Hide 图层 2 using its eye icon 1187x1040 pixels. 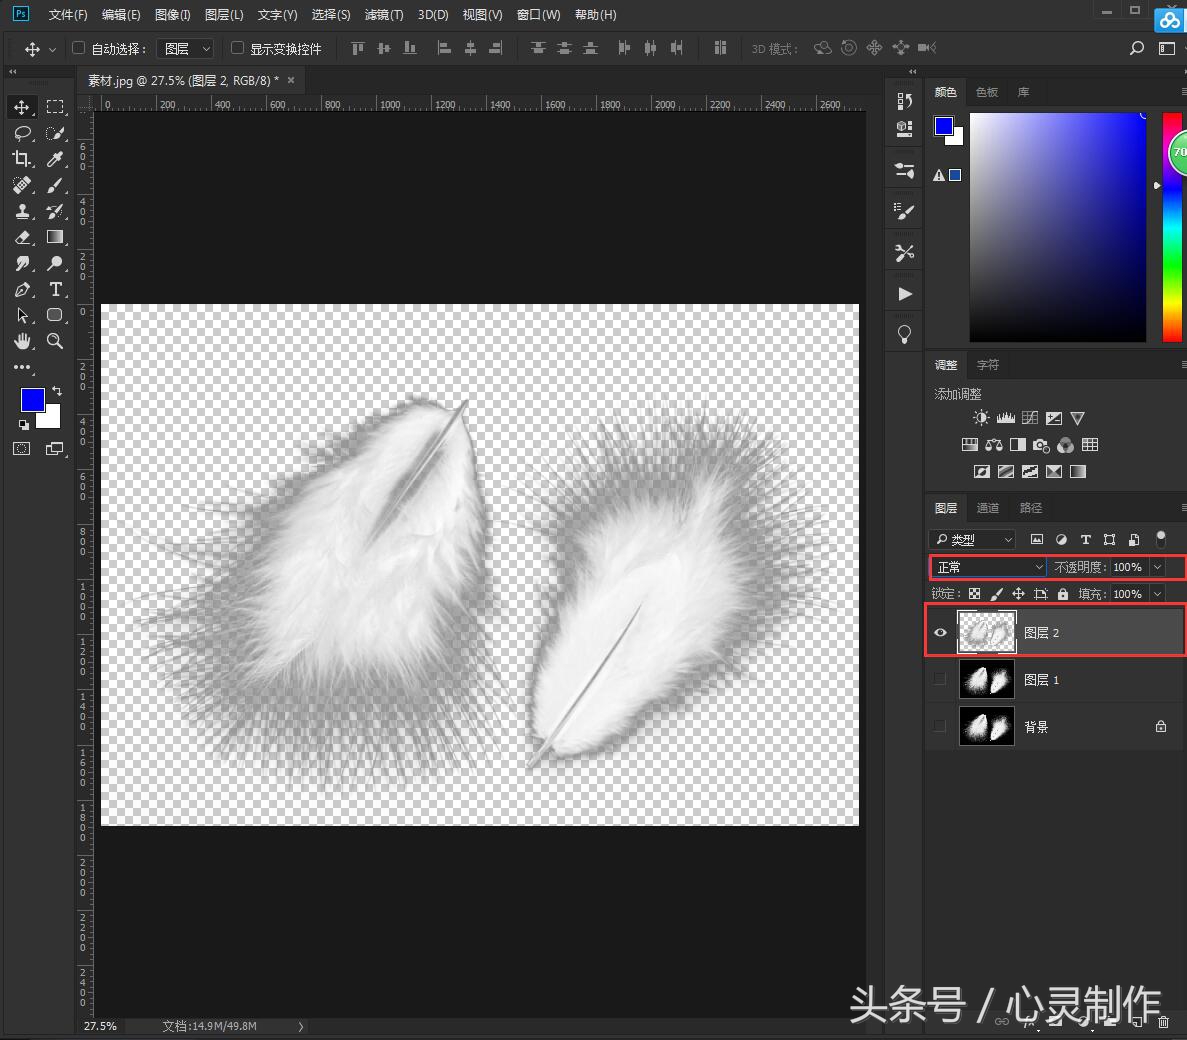click(x=940, y=633)
